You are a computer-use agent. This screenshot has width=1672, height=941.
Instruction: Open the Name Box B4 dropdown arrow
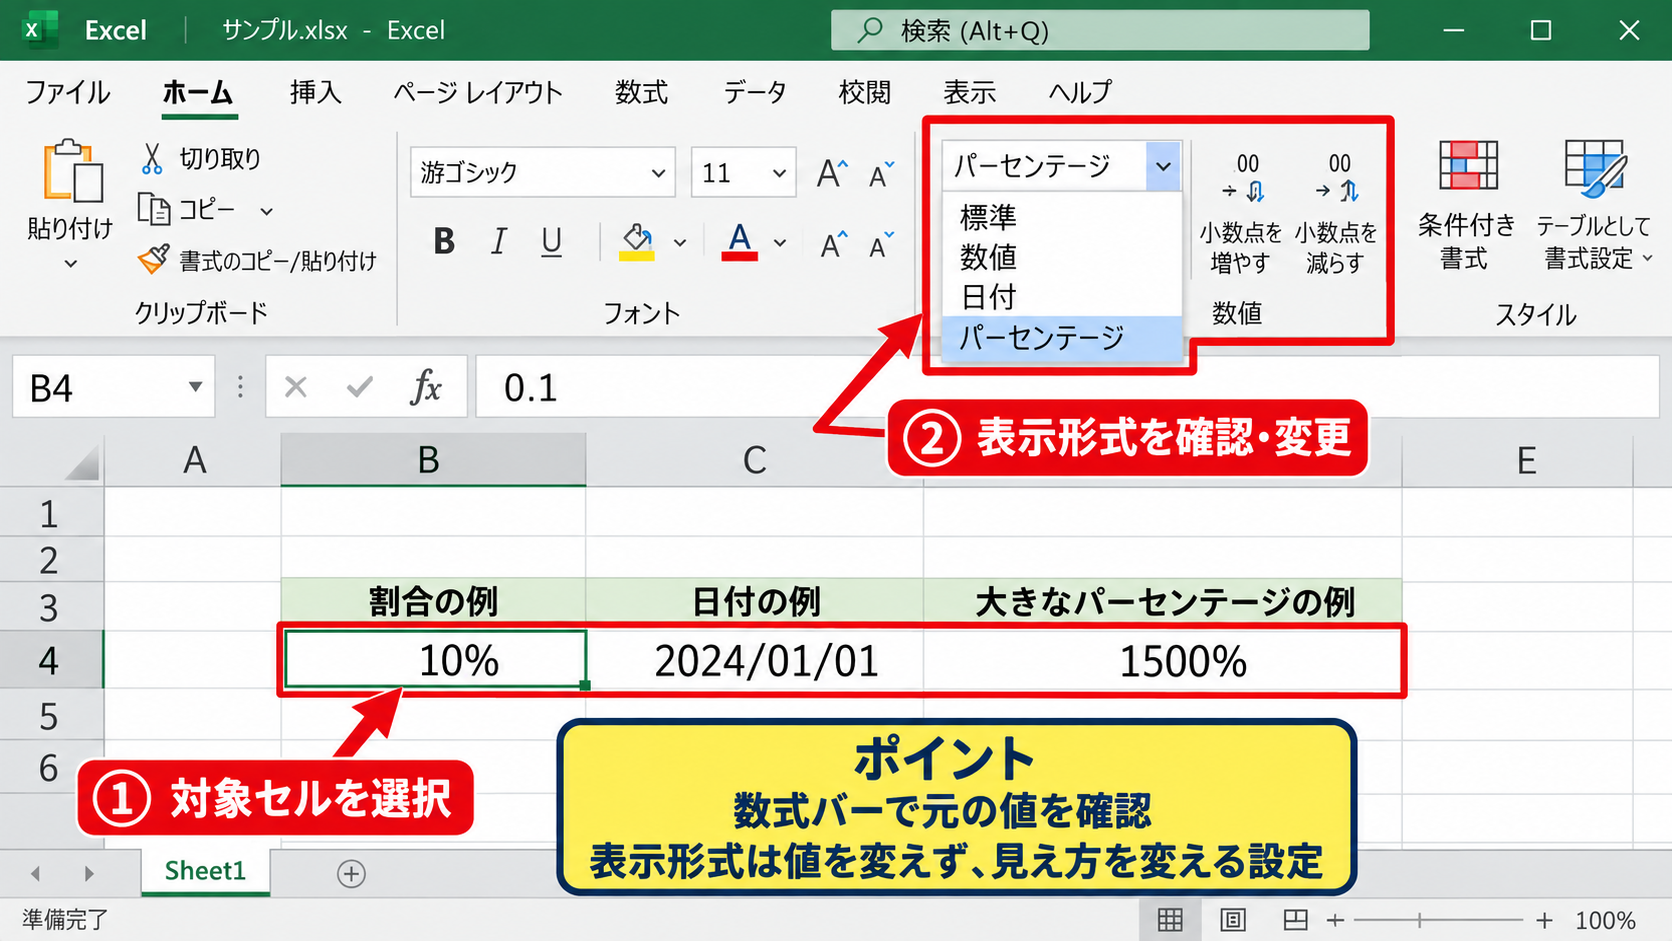click(195, 387)
